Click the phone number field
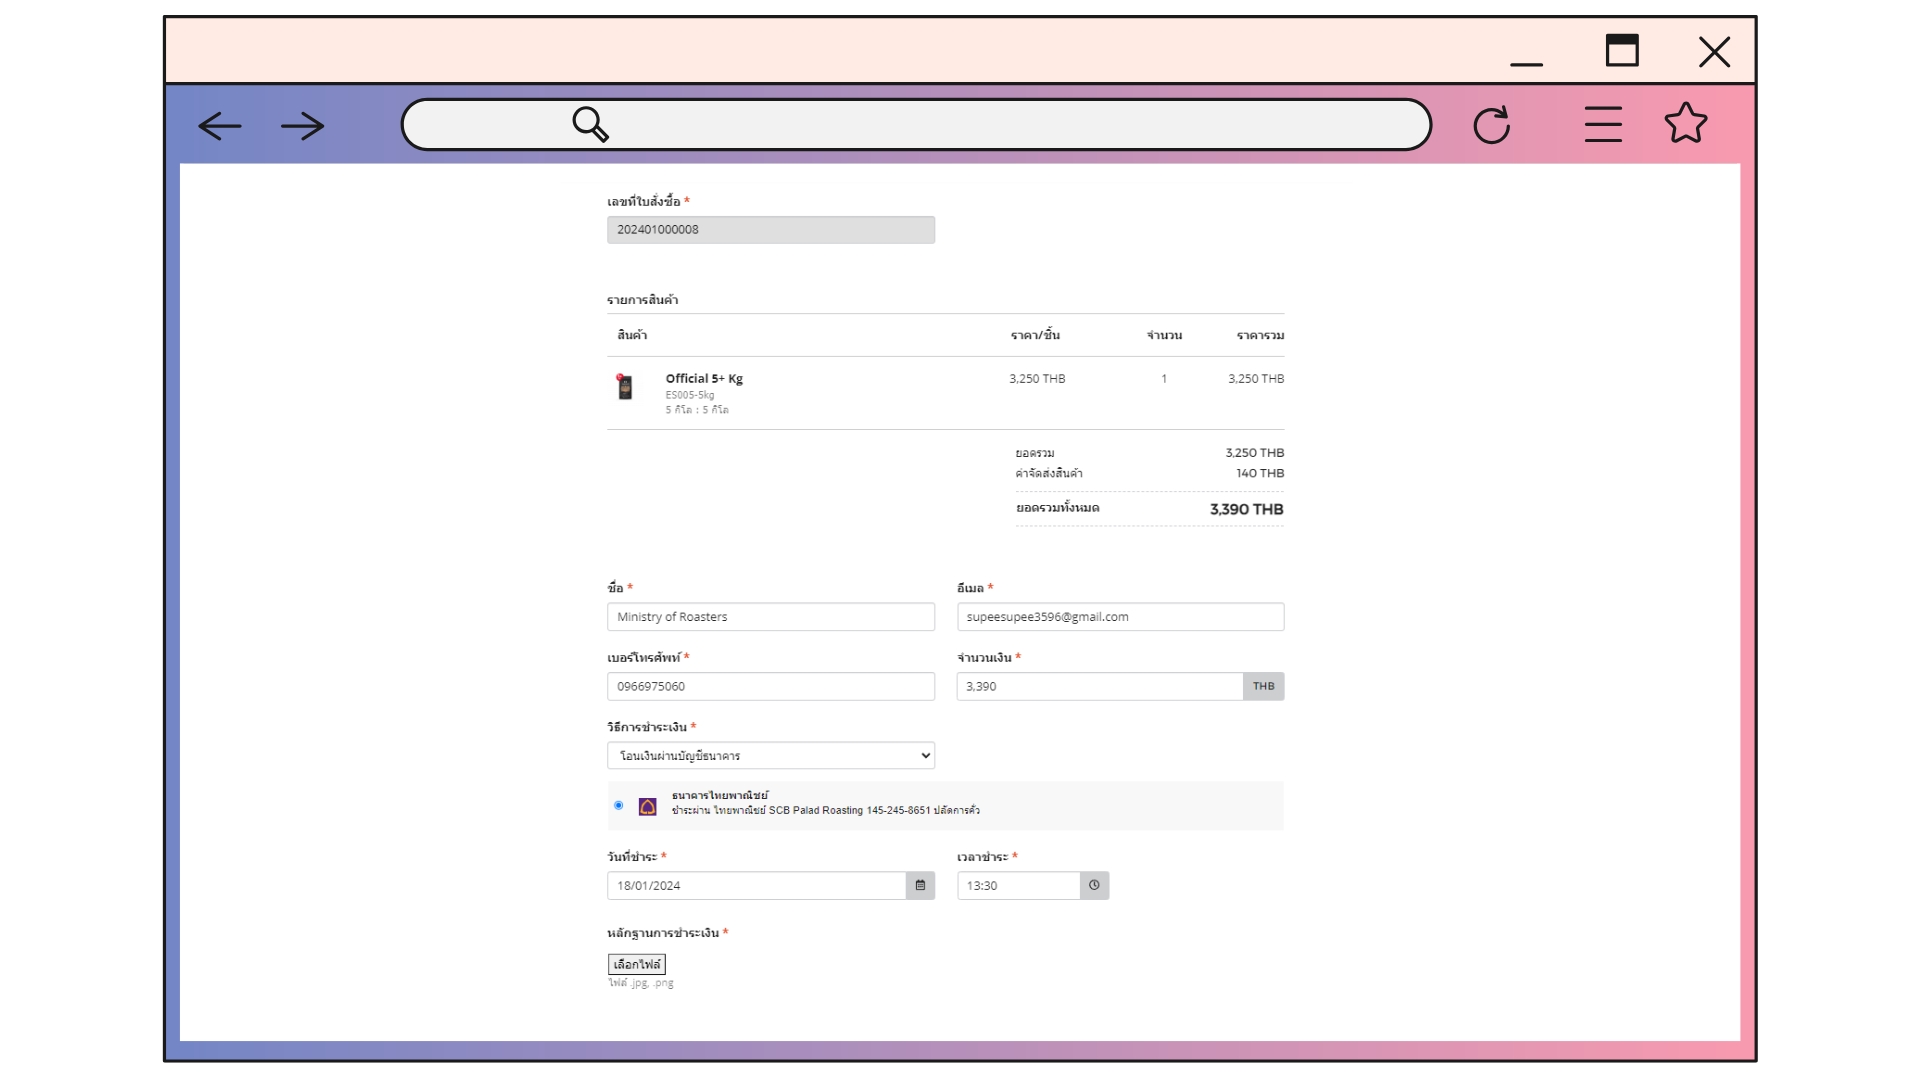Viewport: 1920px width, 1080px height. (x=770, y=687)
